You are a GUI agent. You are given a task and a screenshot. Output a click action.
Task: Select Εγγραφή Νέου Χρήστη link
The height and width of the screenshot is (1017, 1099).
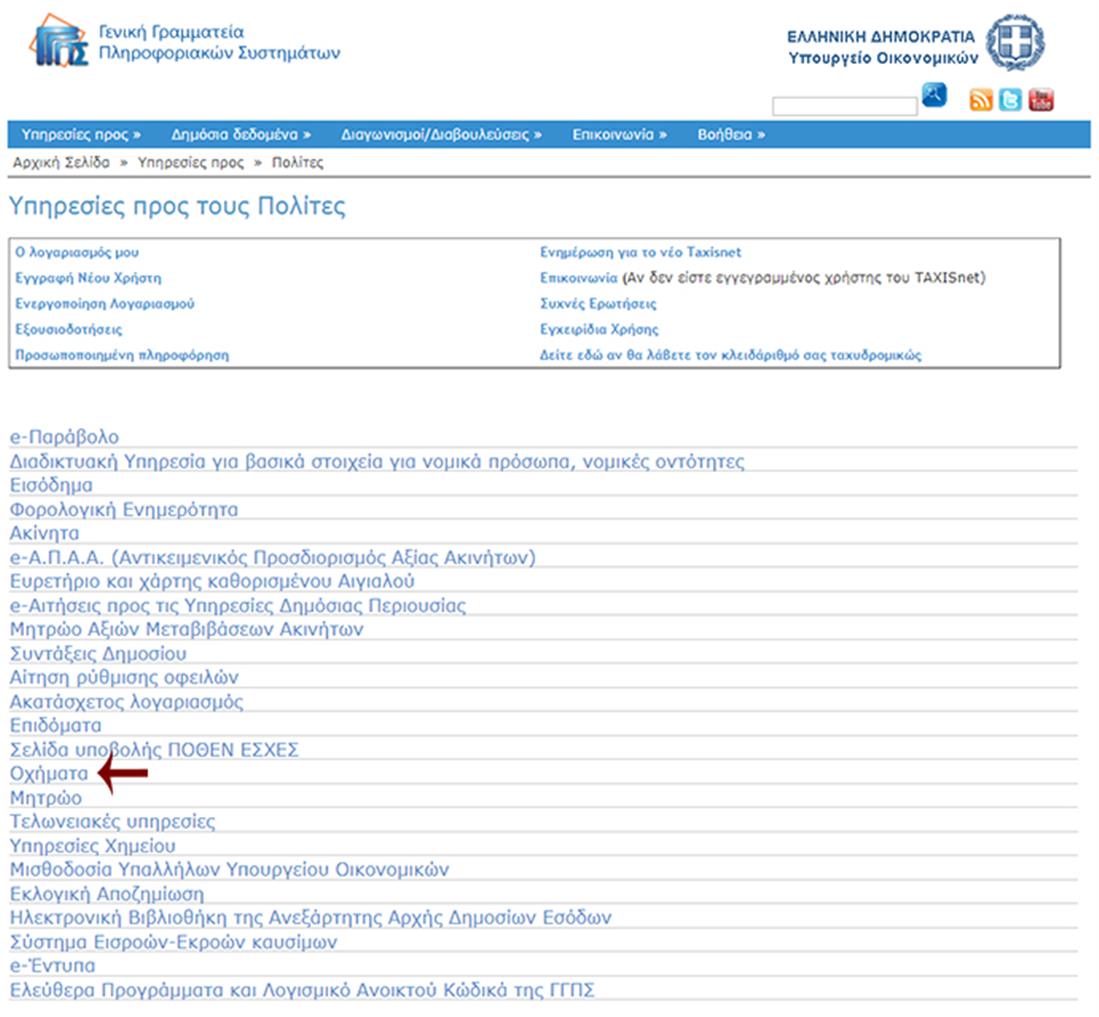(88, 278)
